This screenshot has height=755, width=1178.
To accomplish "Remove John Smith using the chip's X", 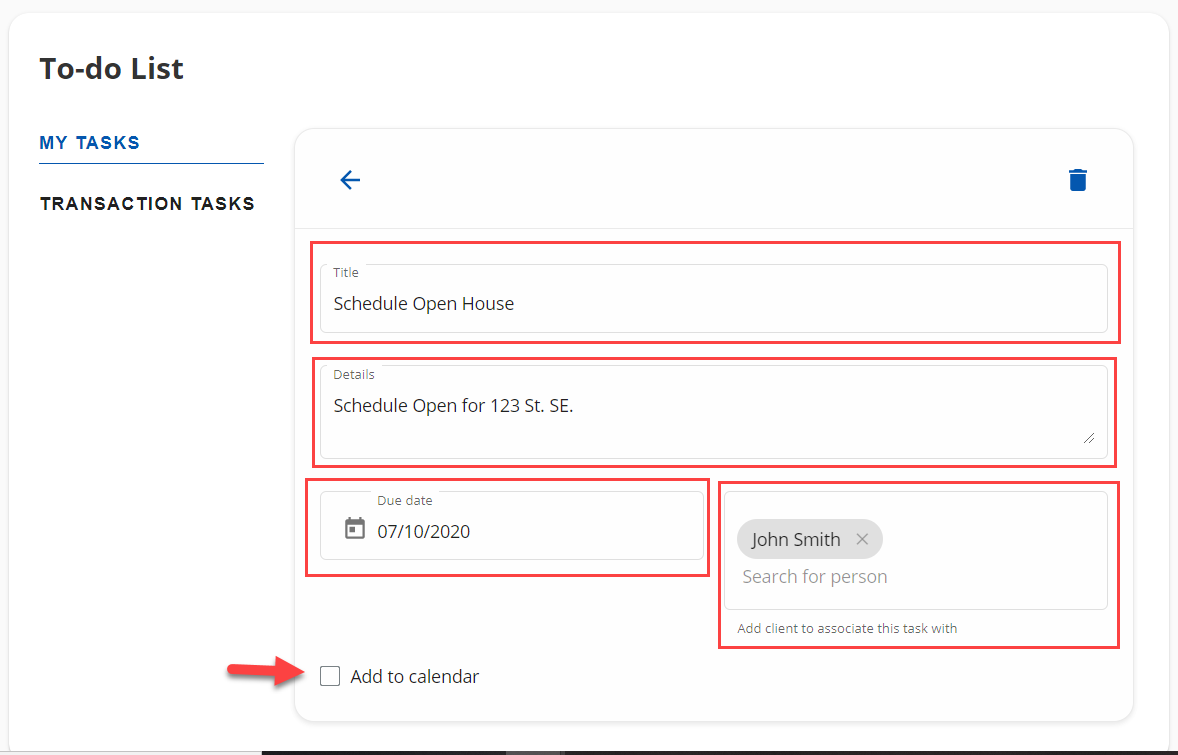I will pyautogui.click(x=862, y=540).
